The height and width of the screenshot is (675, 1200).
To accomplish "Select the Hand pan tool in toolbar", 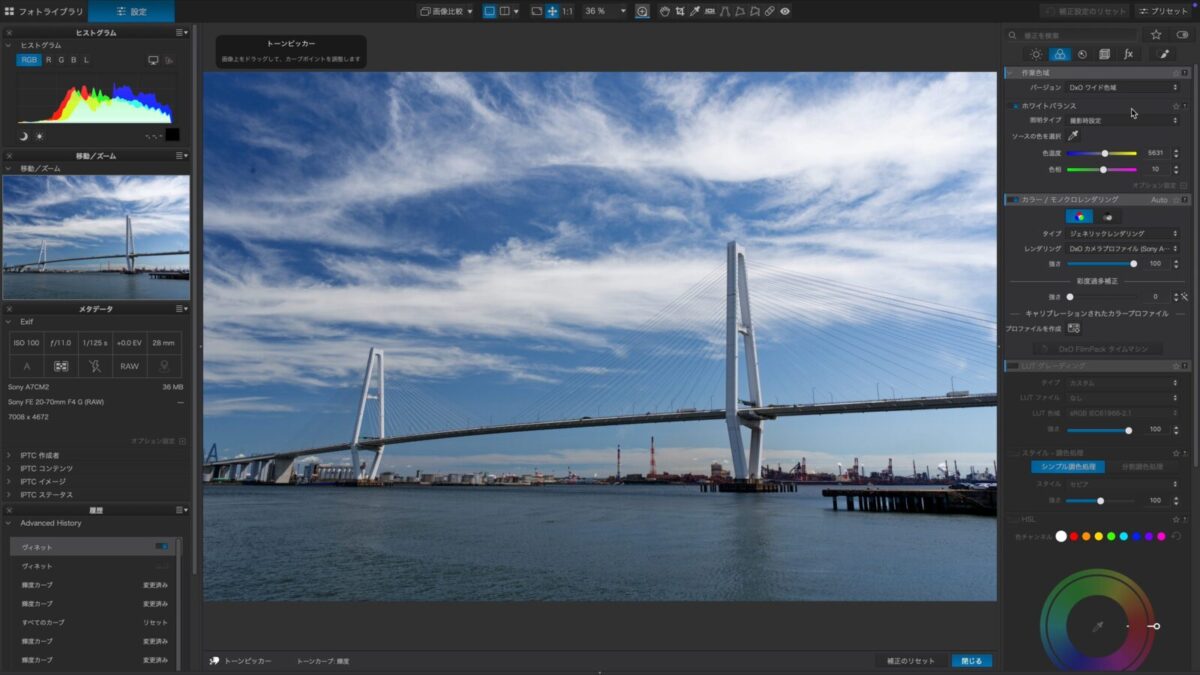I will click(663, 11).
